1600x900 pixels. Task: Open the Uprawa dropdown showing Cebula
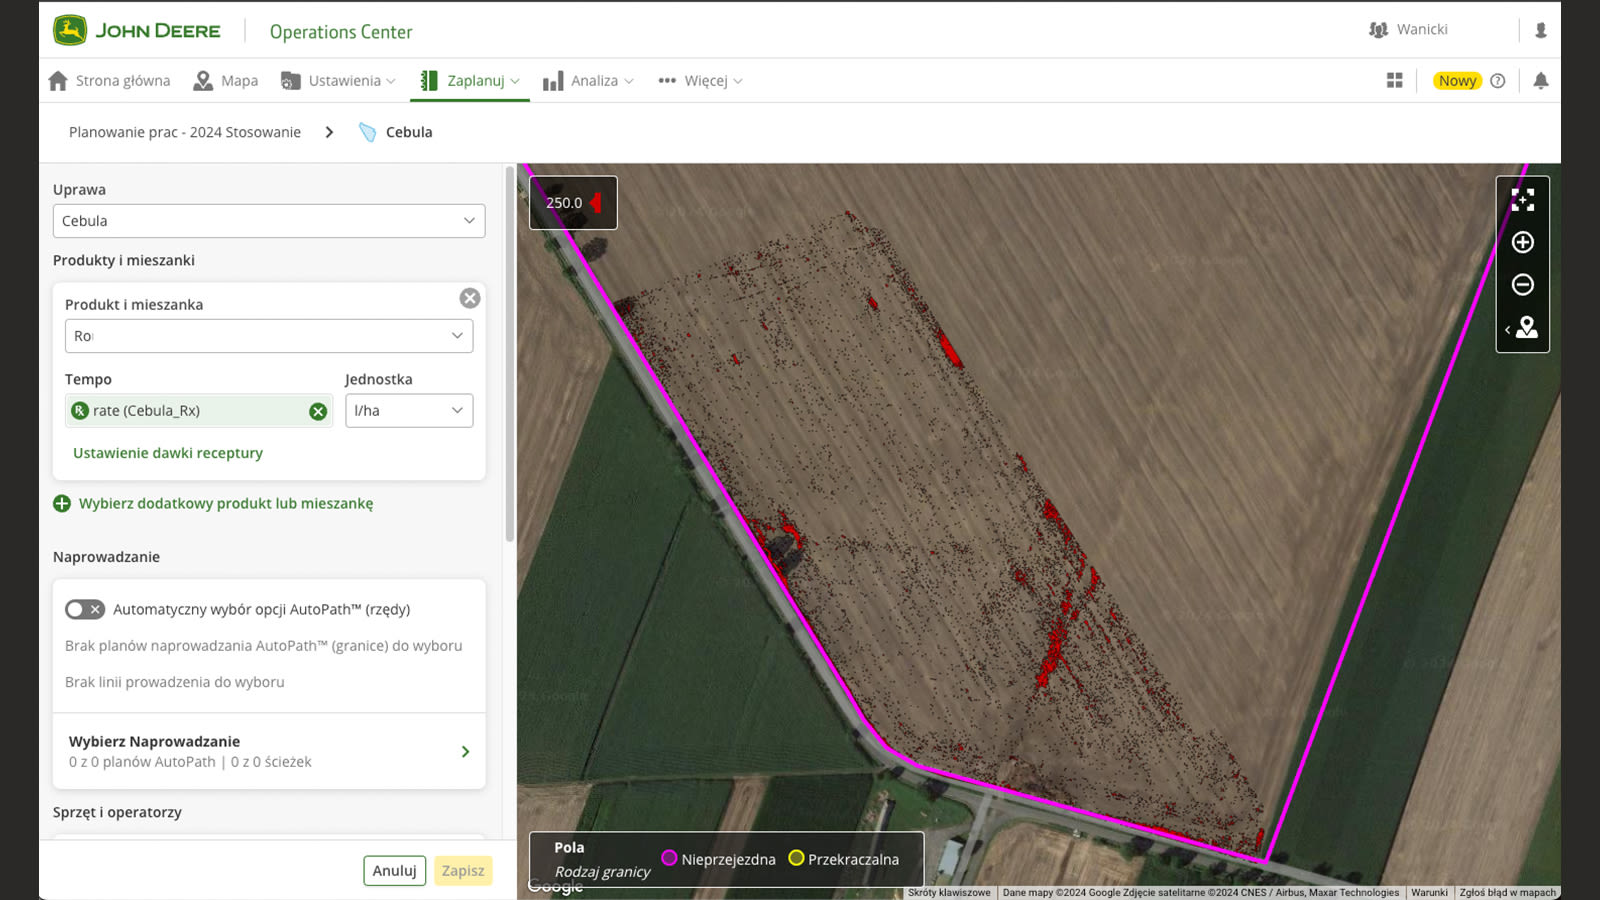point(268,220)
